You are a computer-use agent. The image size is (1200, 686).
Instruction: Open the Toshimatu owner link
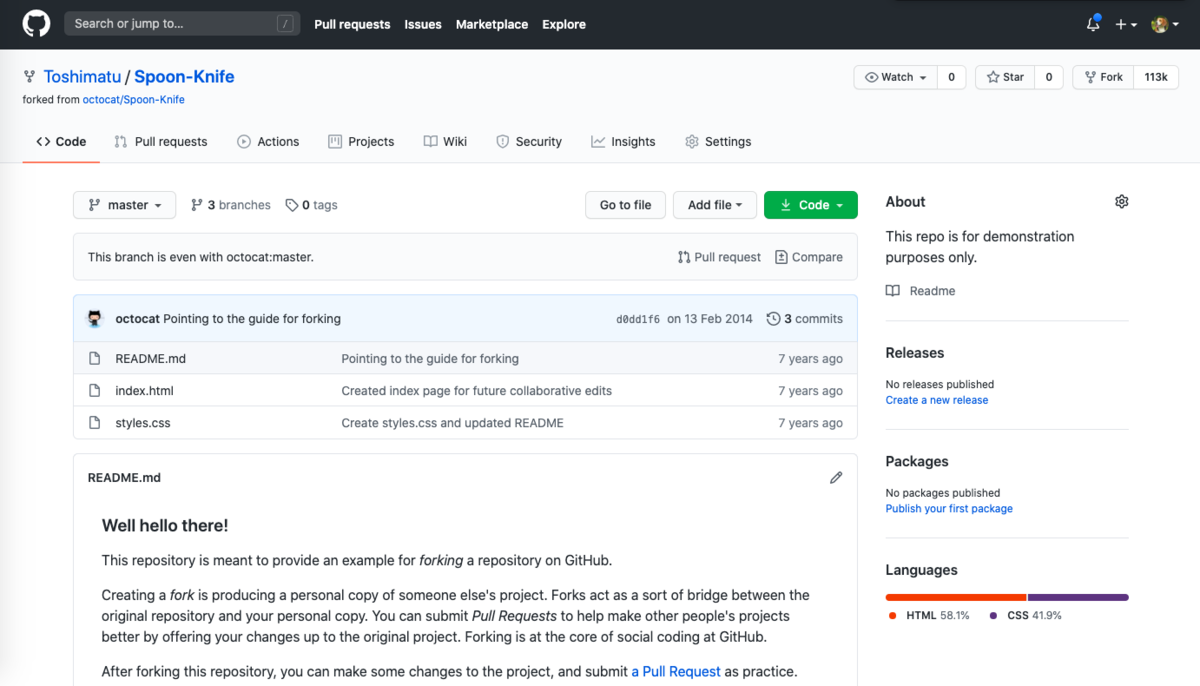coord(82,77)
